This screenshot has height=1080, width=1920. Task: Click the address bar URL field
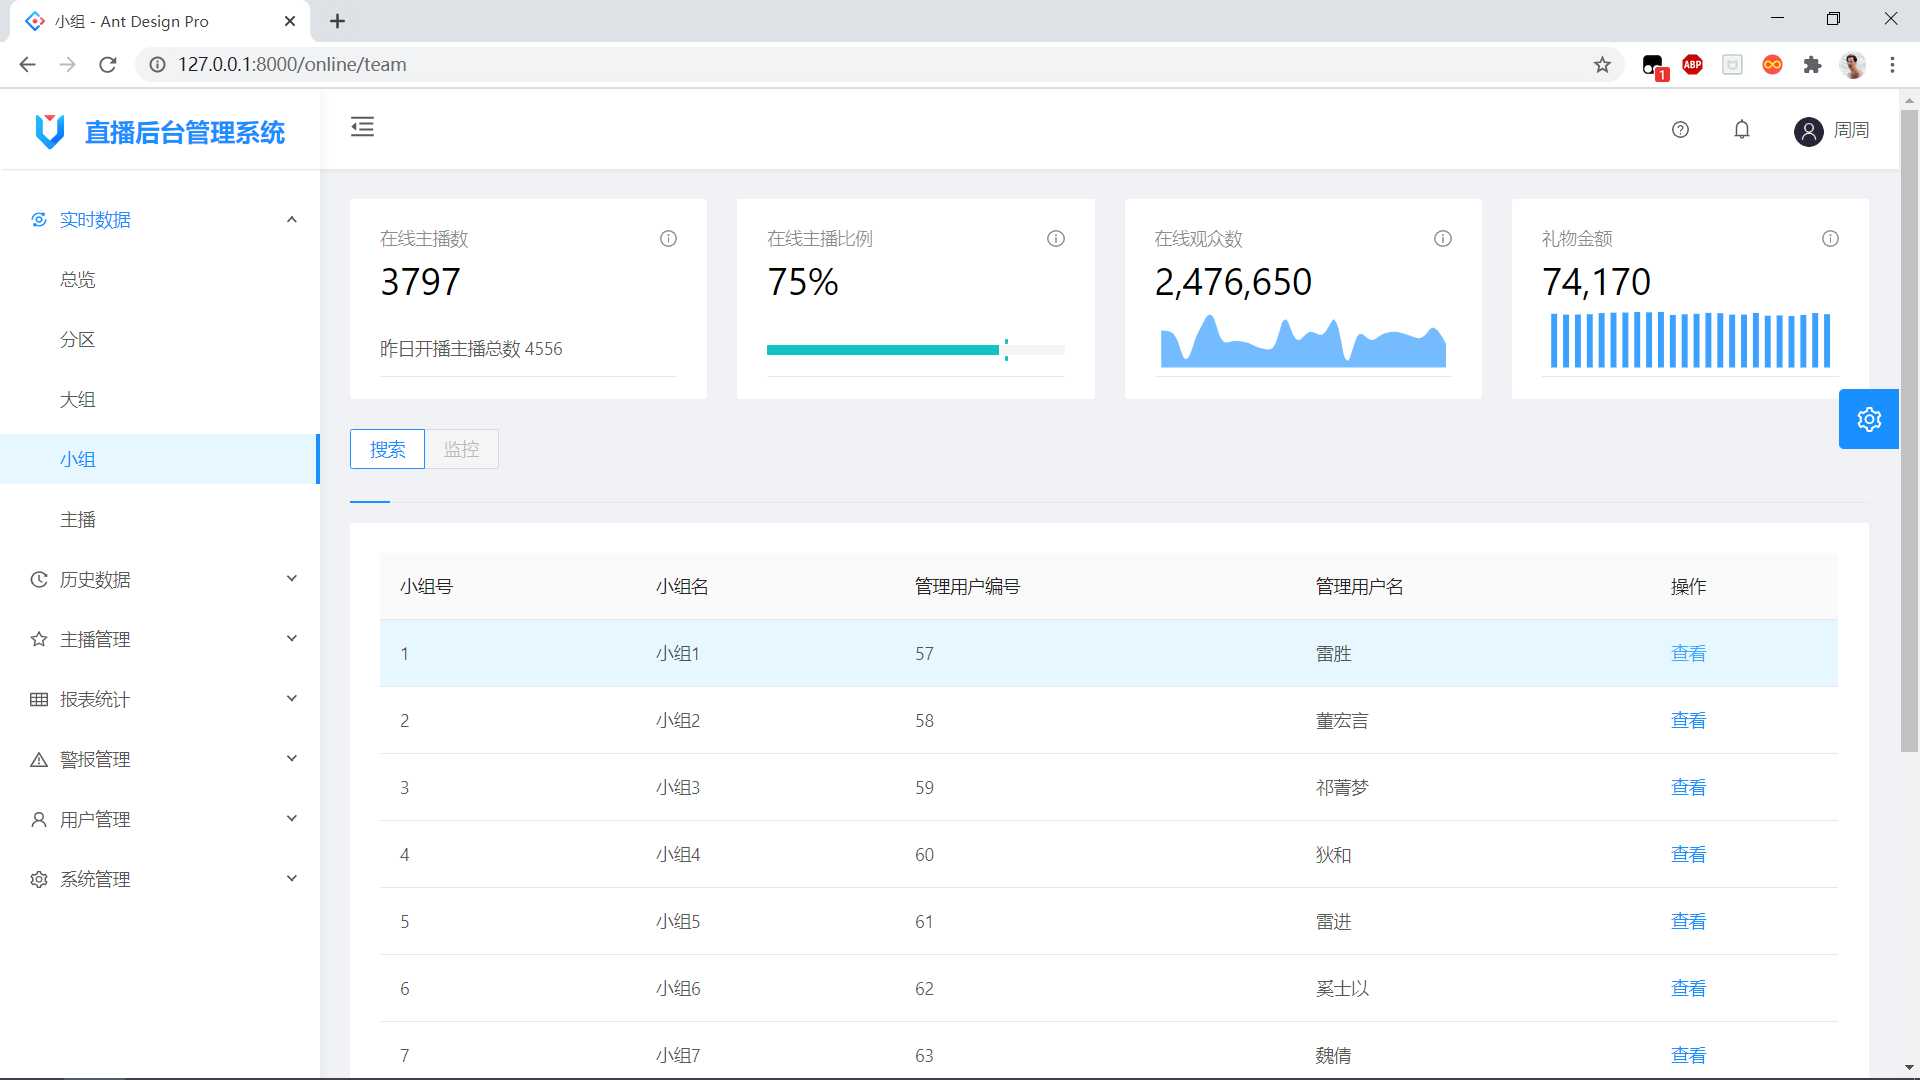(x=880, y=65)
